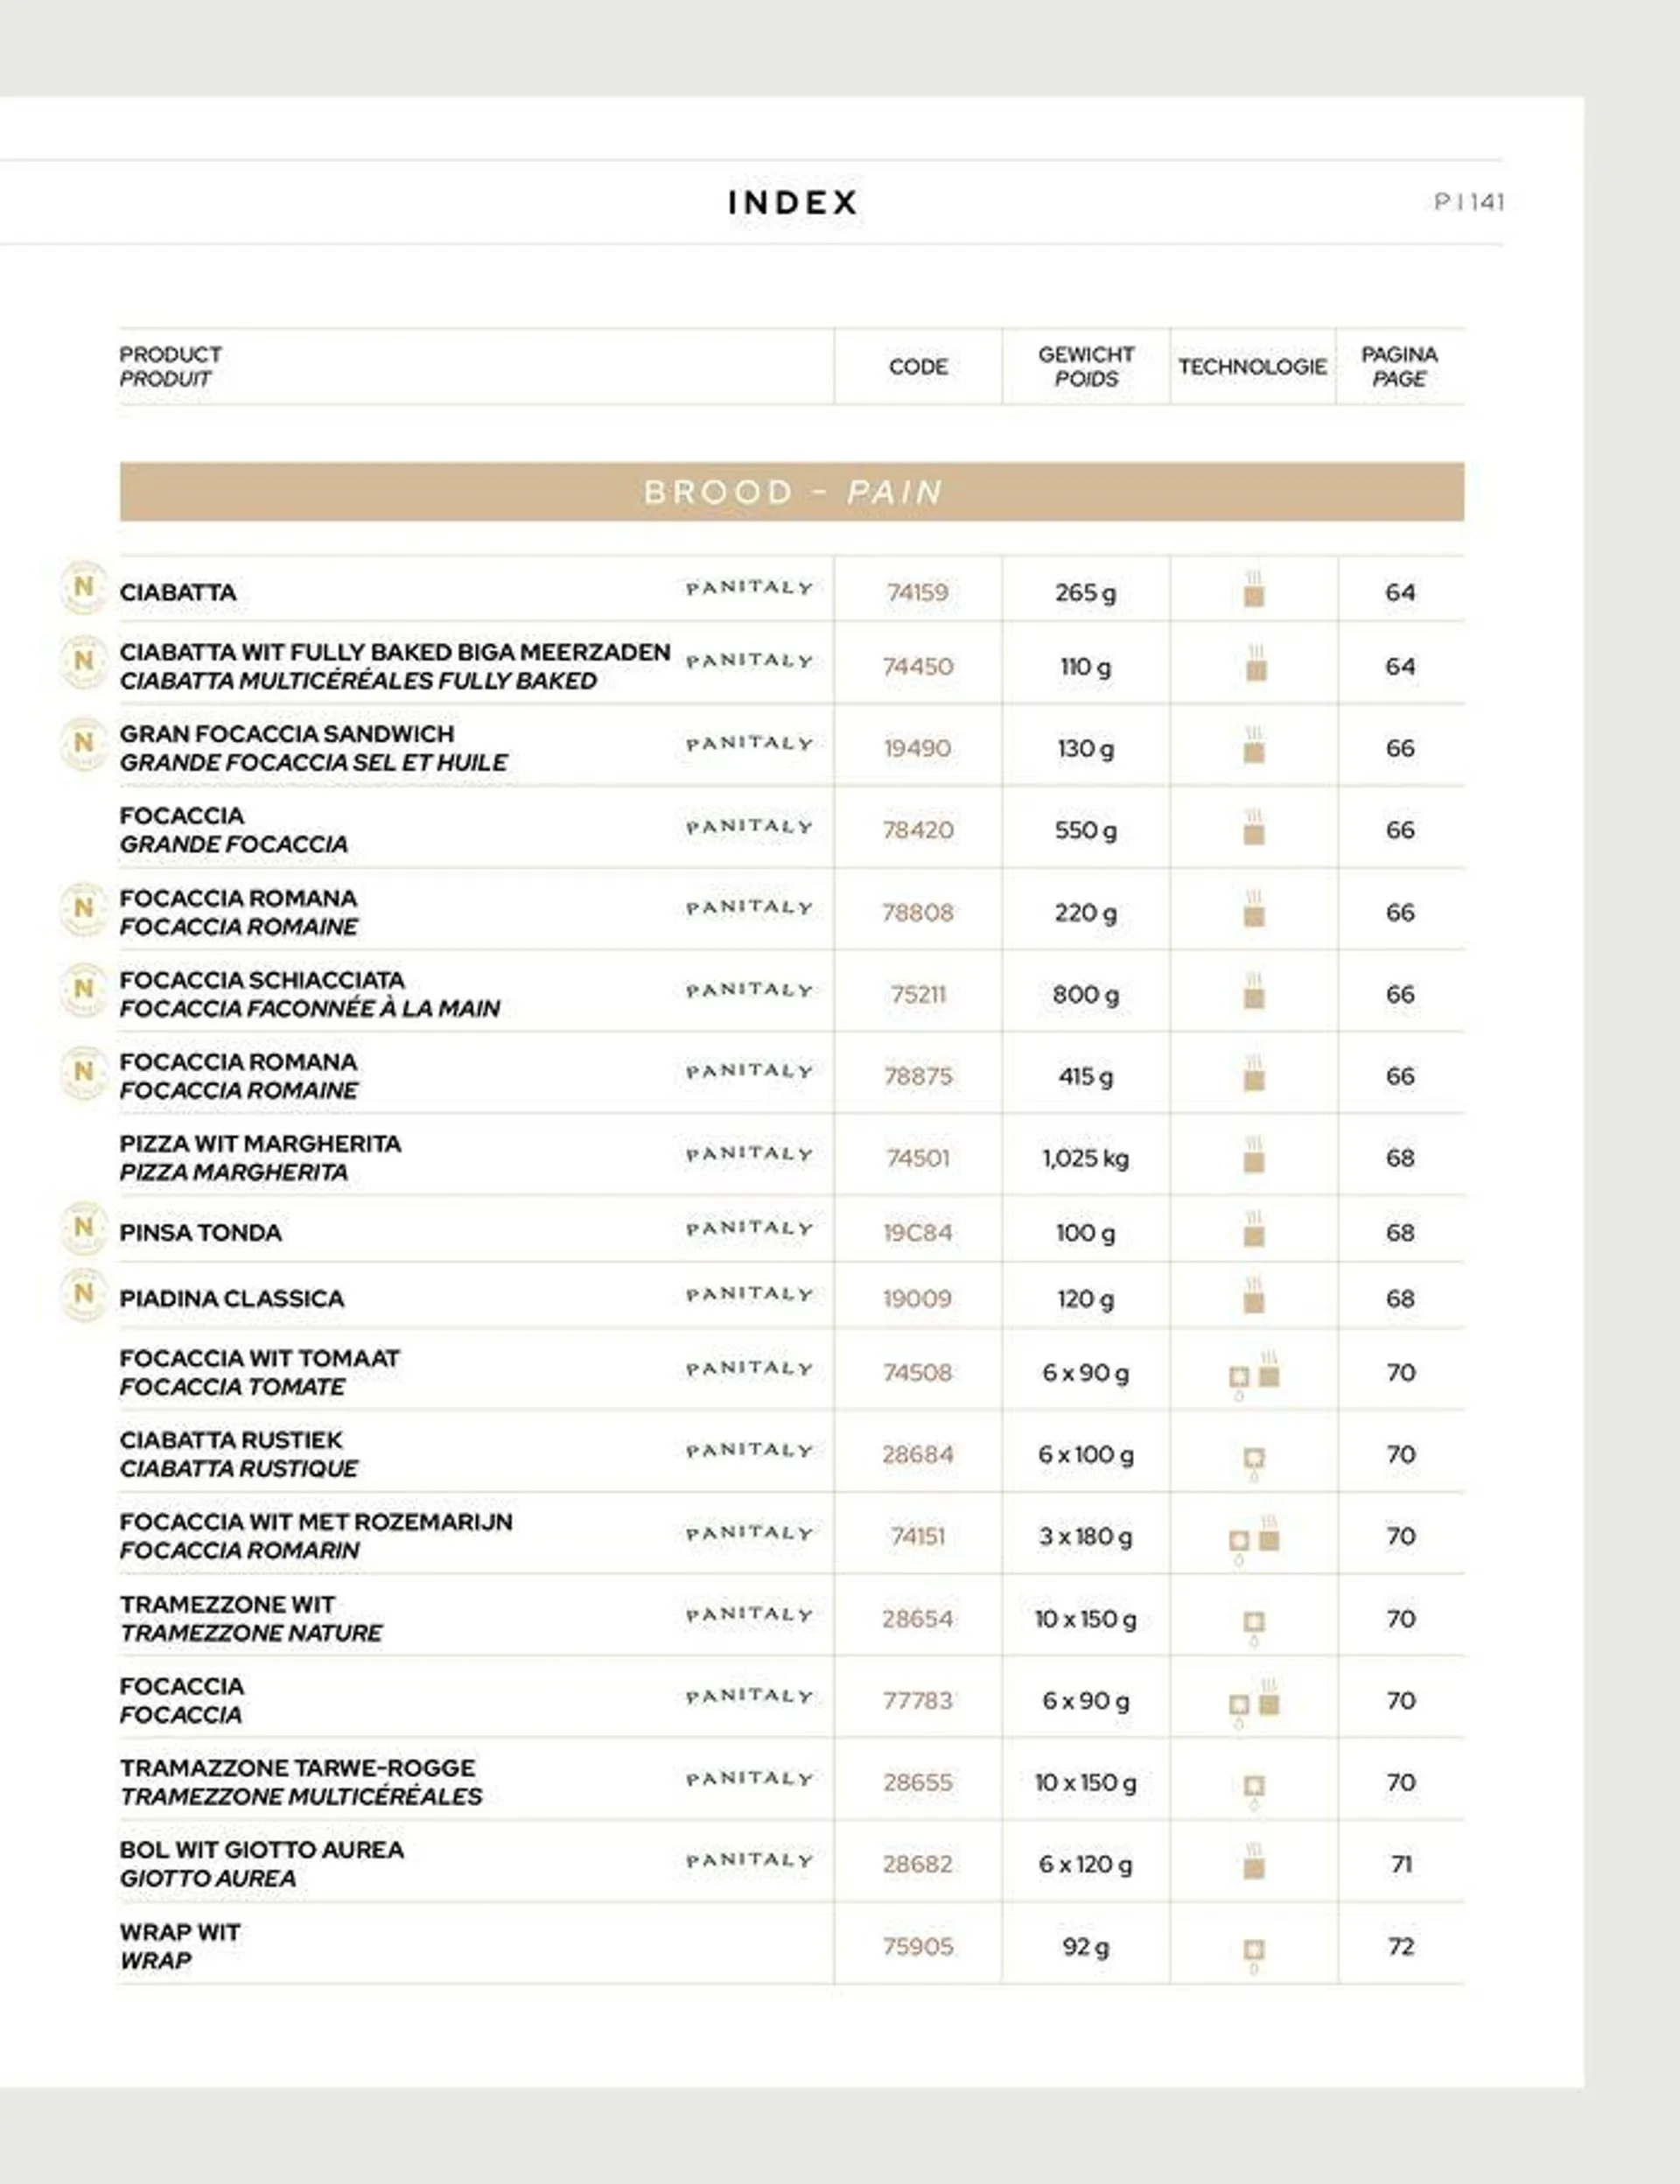
Task: Click the GEWICHT / POIDS column header
Action: [1086, 366]
